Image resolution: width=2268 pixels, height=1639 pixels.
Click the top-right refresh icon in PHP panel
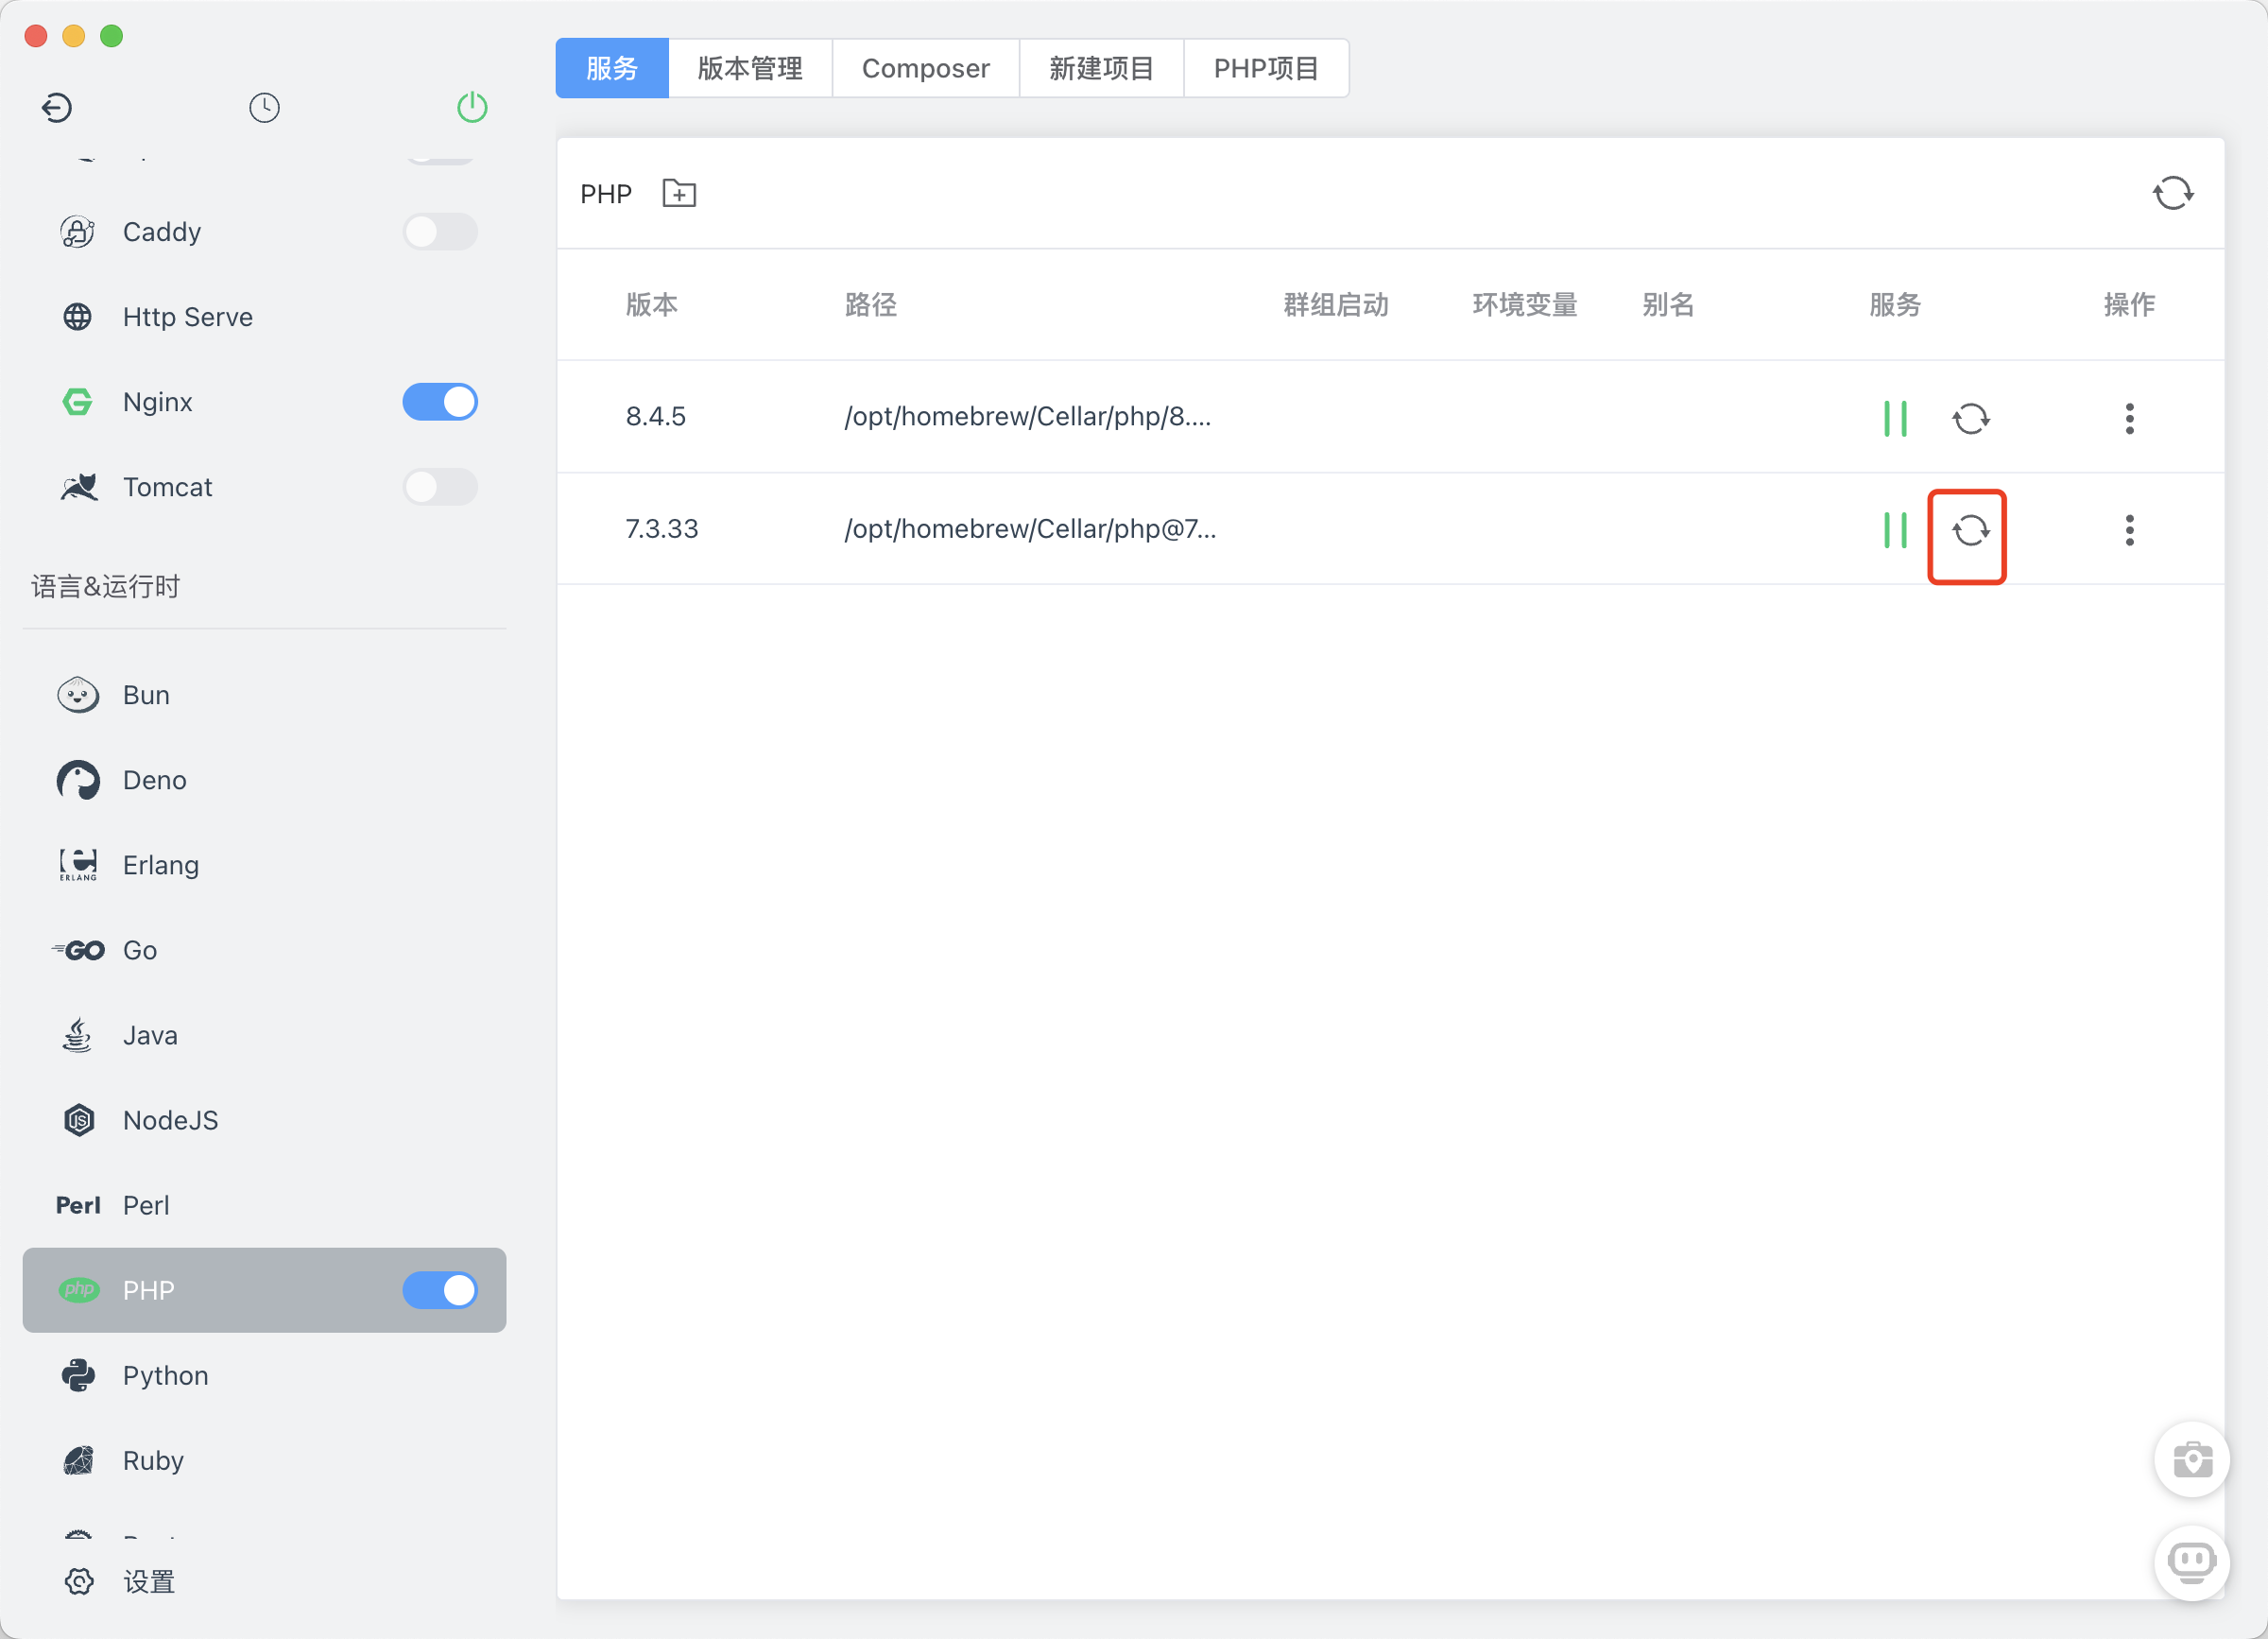2172,193
